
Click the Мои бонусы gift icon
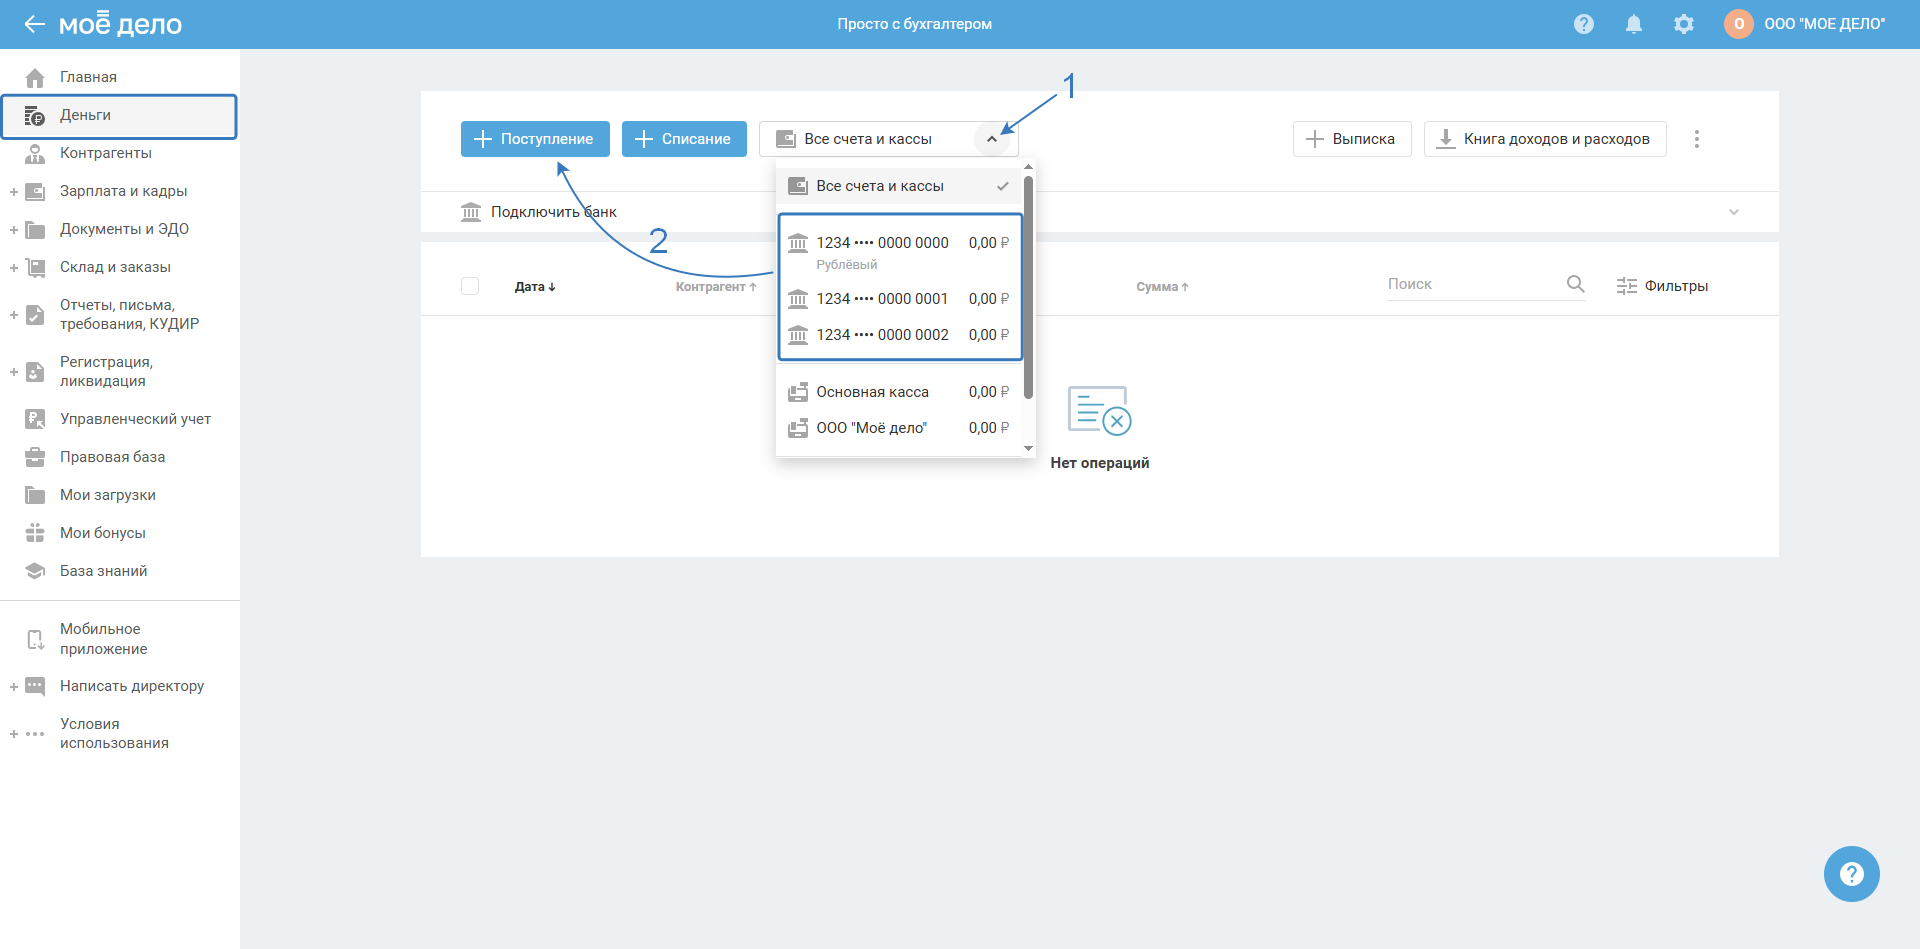[x=35, y=533]
